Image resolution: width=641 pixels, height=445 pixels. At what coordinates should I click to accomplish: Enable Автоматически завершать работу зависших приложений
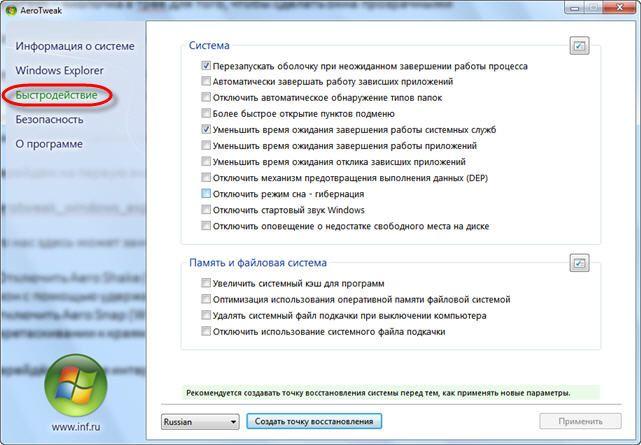click(206, 81)
